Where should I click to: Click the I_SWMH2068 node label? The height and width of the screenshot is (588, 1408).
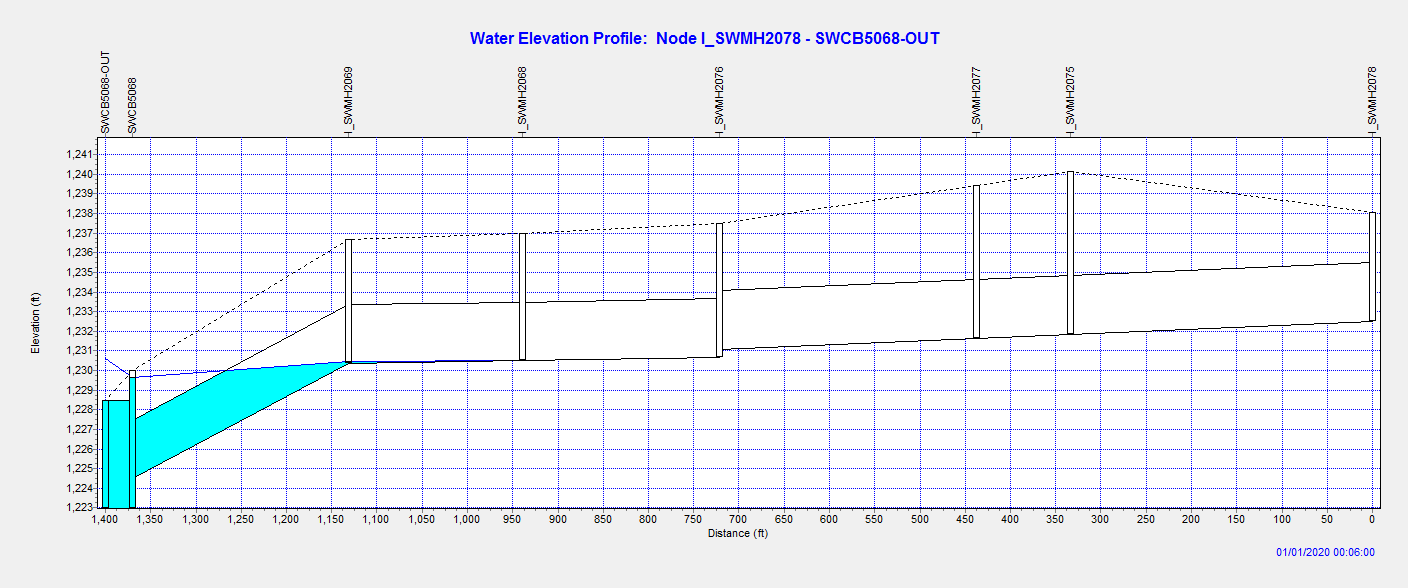[522, 100]
